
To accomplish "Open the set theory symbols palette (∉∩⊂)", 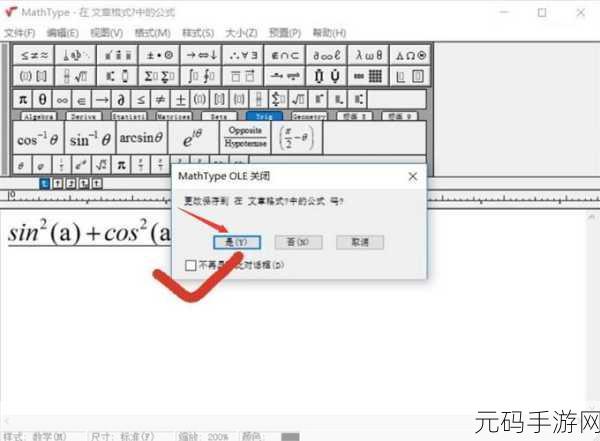I will [285, 56].
